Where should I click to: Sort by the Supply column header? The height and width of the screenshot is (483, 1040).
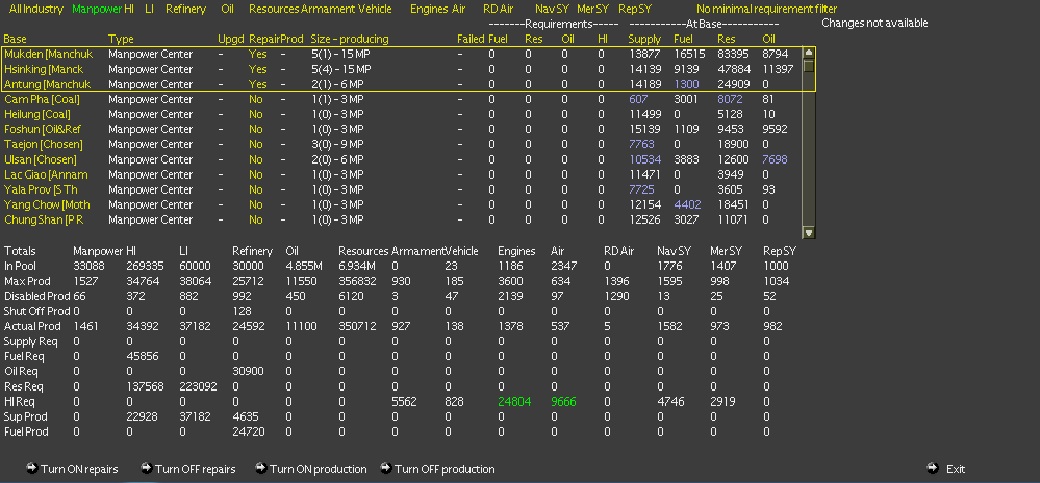(645, 39)
